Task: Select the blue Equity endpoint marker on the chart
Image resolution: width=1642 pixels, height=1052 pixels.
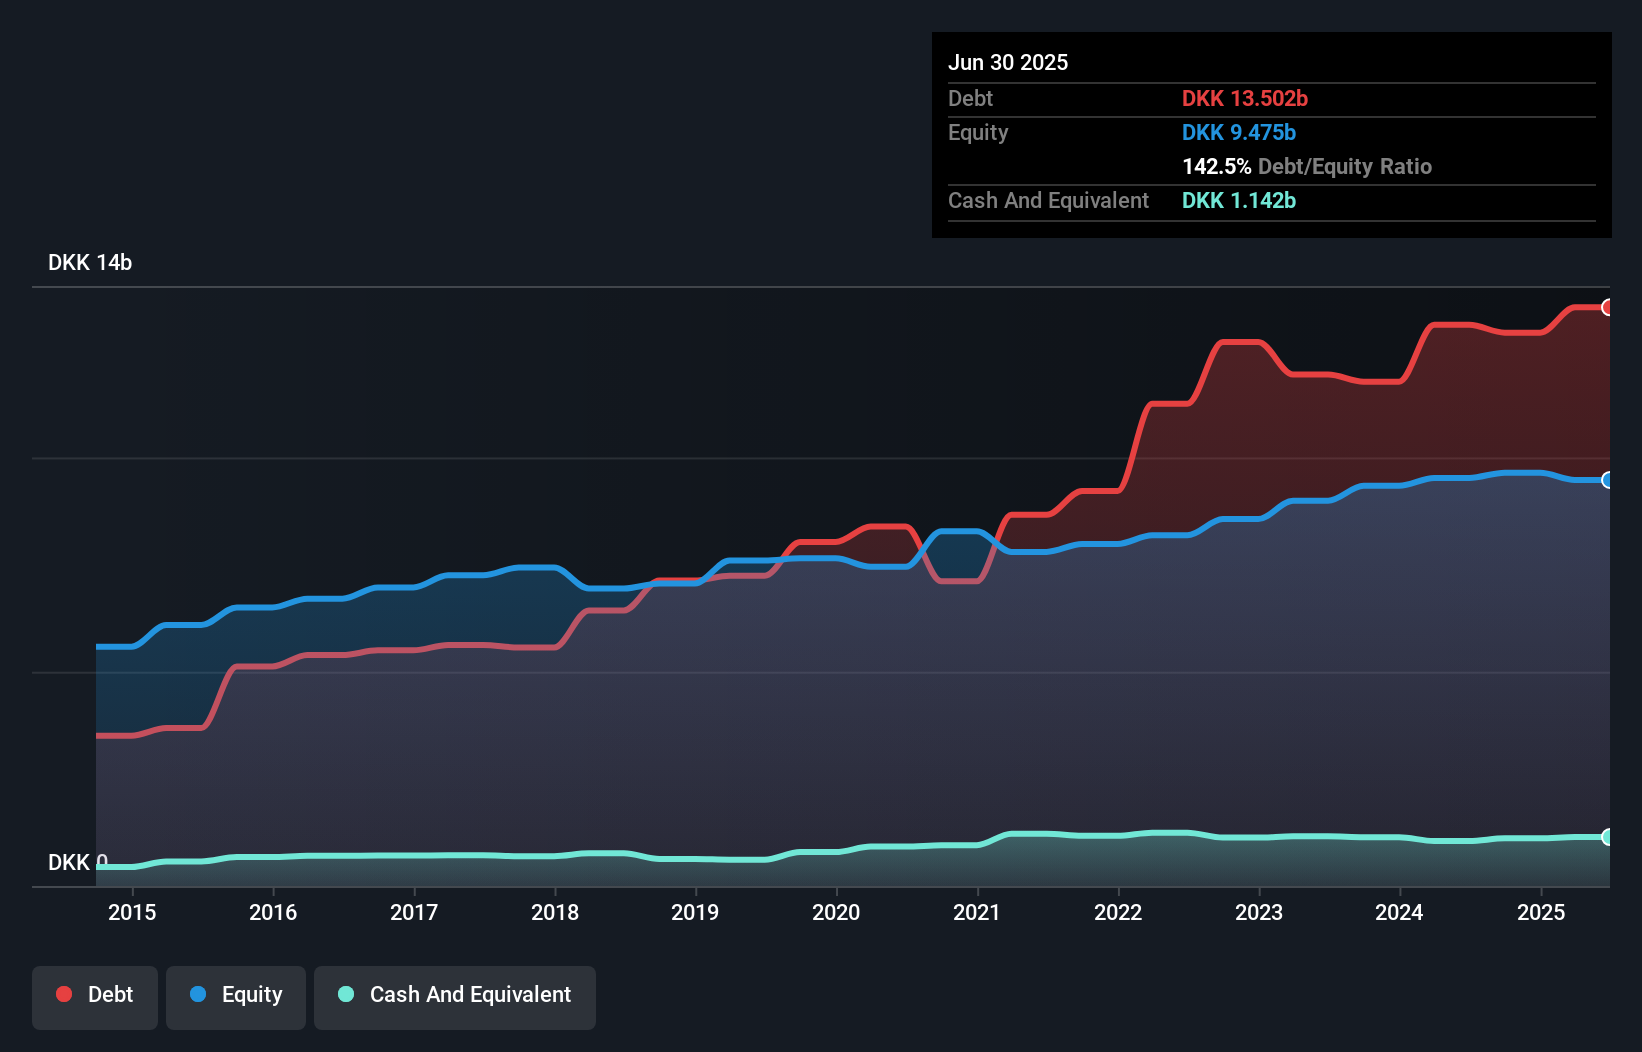Action: point(1607,481)
